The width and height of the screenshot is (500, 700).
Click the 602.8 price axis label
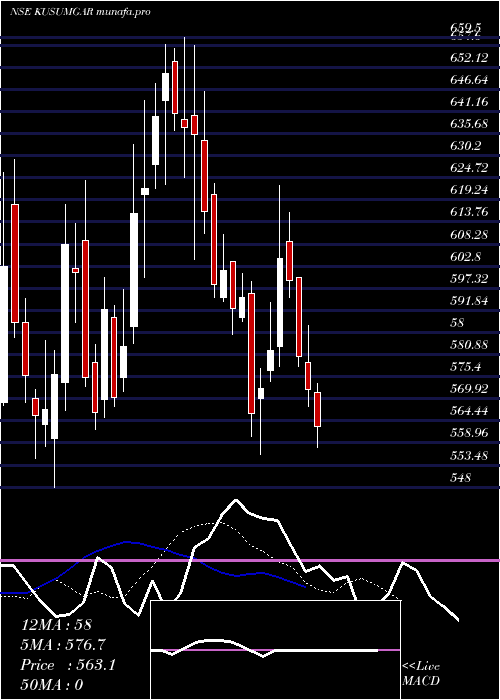(466, 257)
